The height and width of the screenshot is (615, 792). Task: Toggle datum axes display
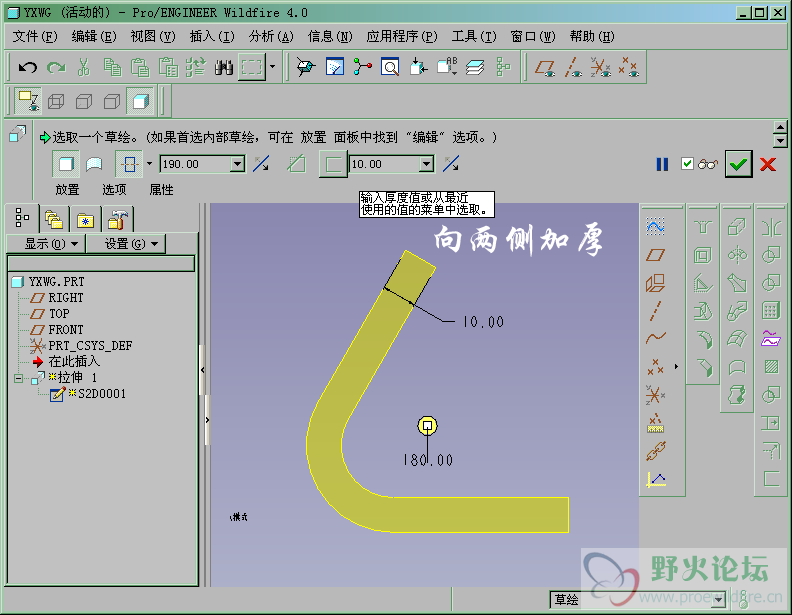click(573, 67)
